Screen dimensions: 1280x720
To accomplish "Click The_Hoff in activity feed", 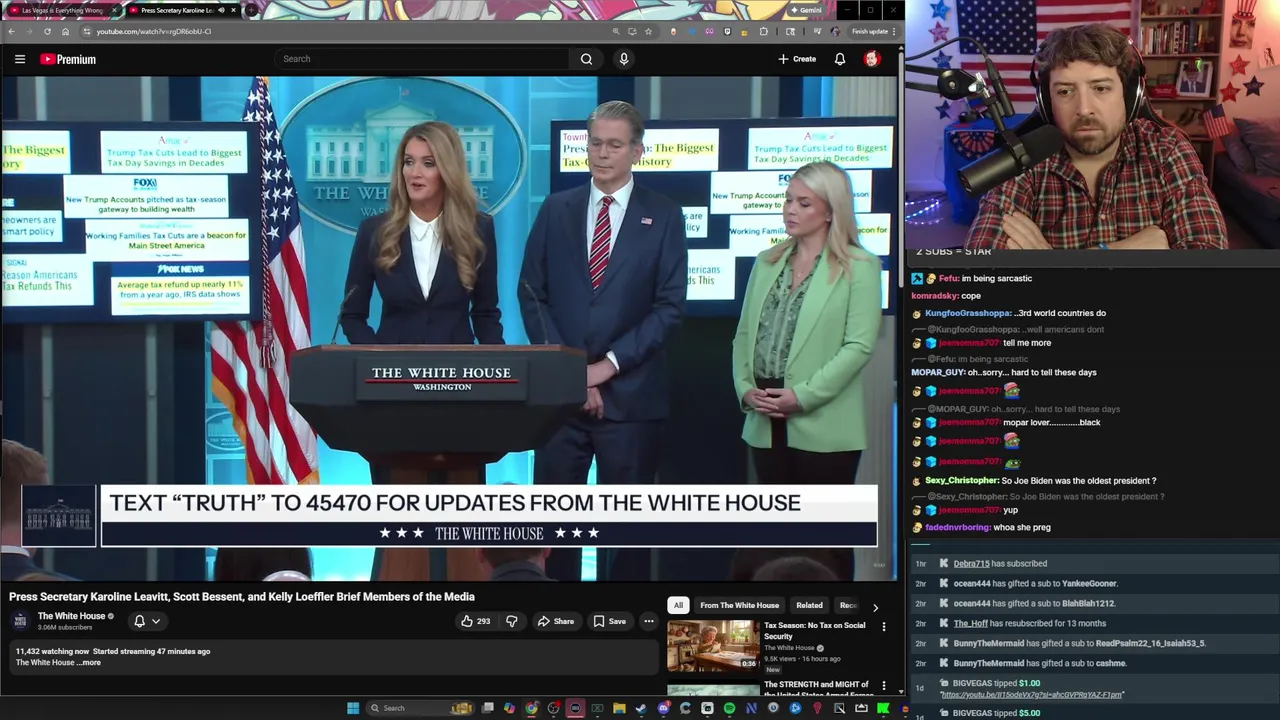I will pyautogui.click(x=970, y=623).
